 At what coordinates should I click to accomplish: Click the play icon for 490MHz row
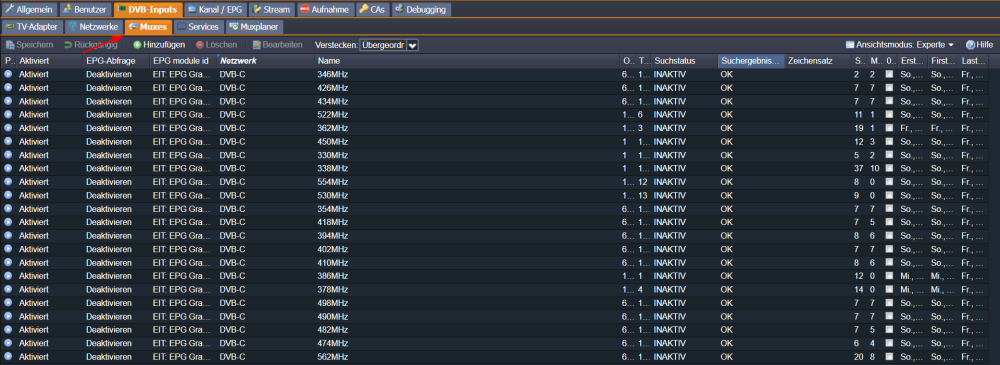point(8,317)
